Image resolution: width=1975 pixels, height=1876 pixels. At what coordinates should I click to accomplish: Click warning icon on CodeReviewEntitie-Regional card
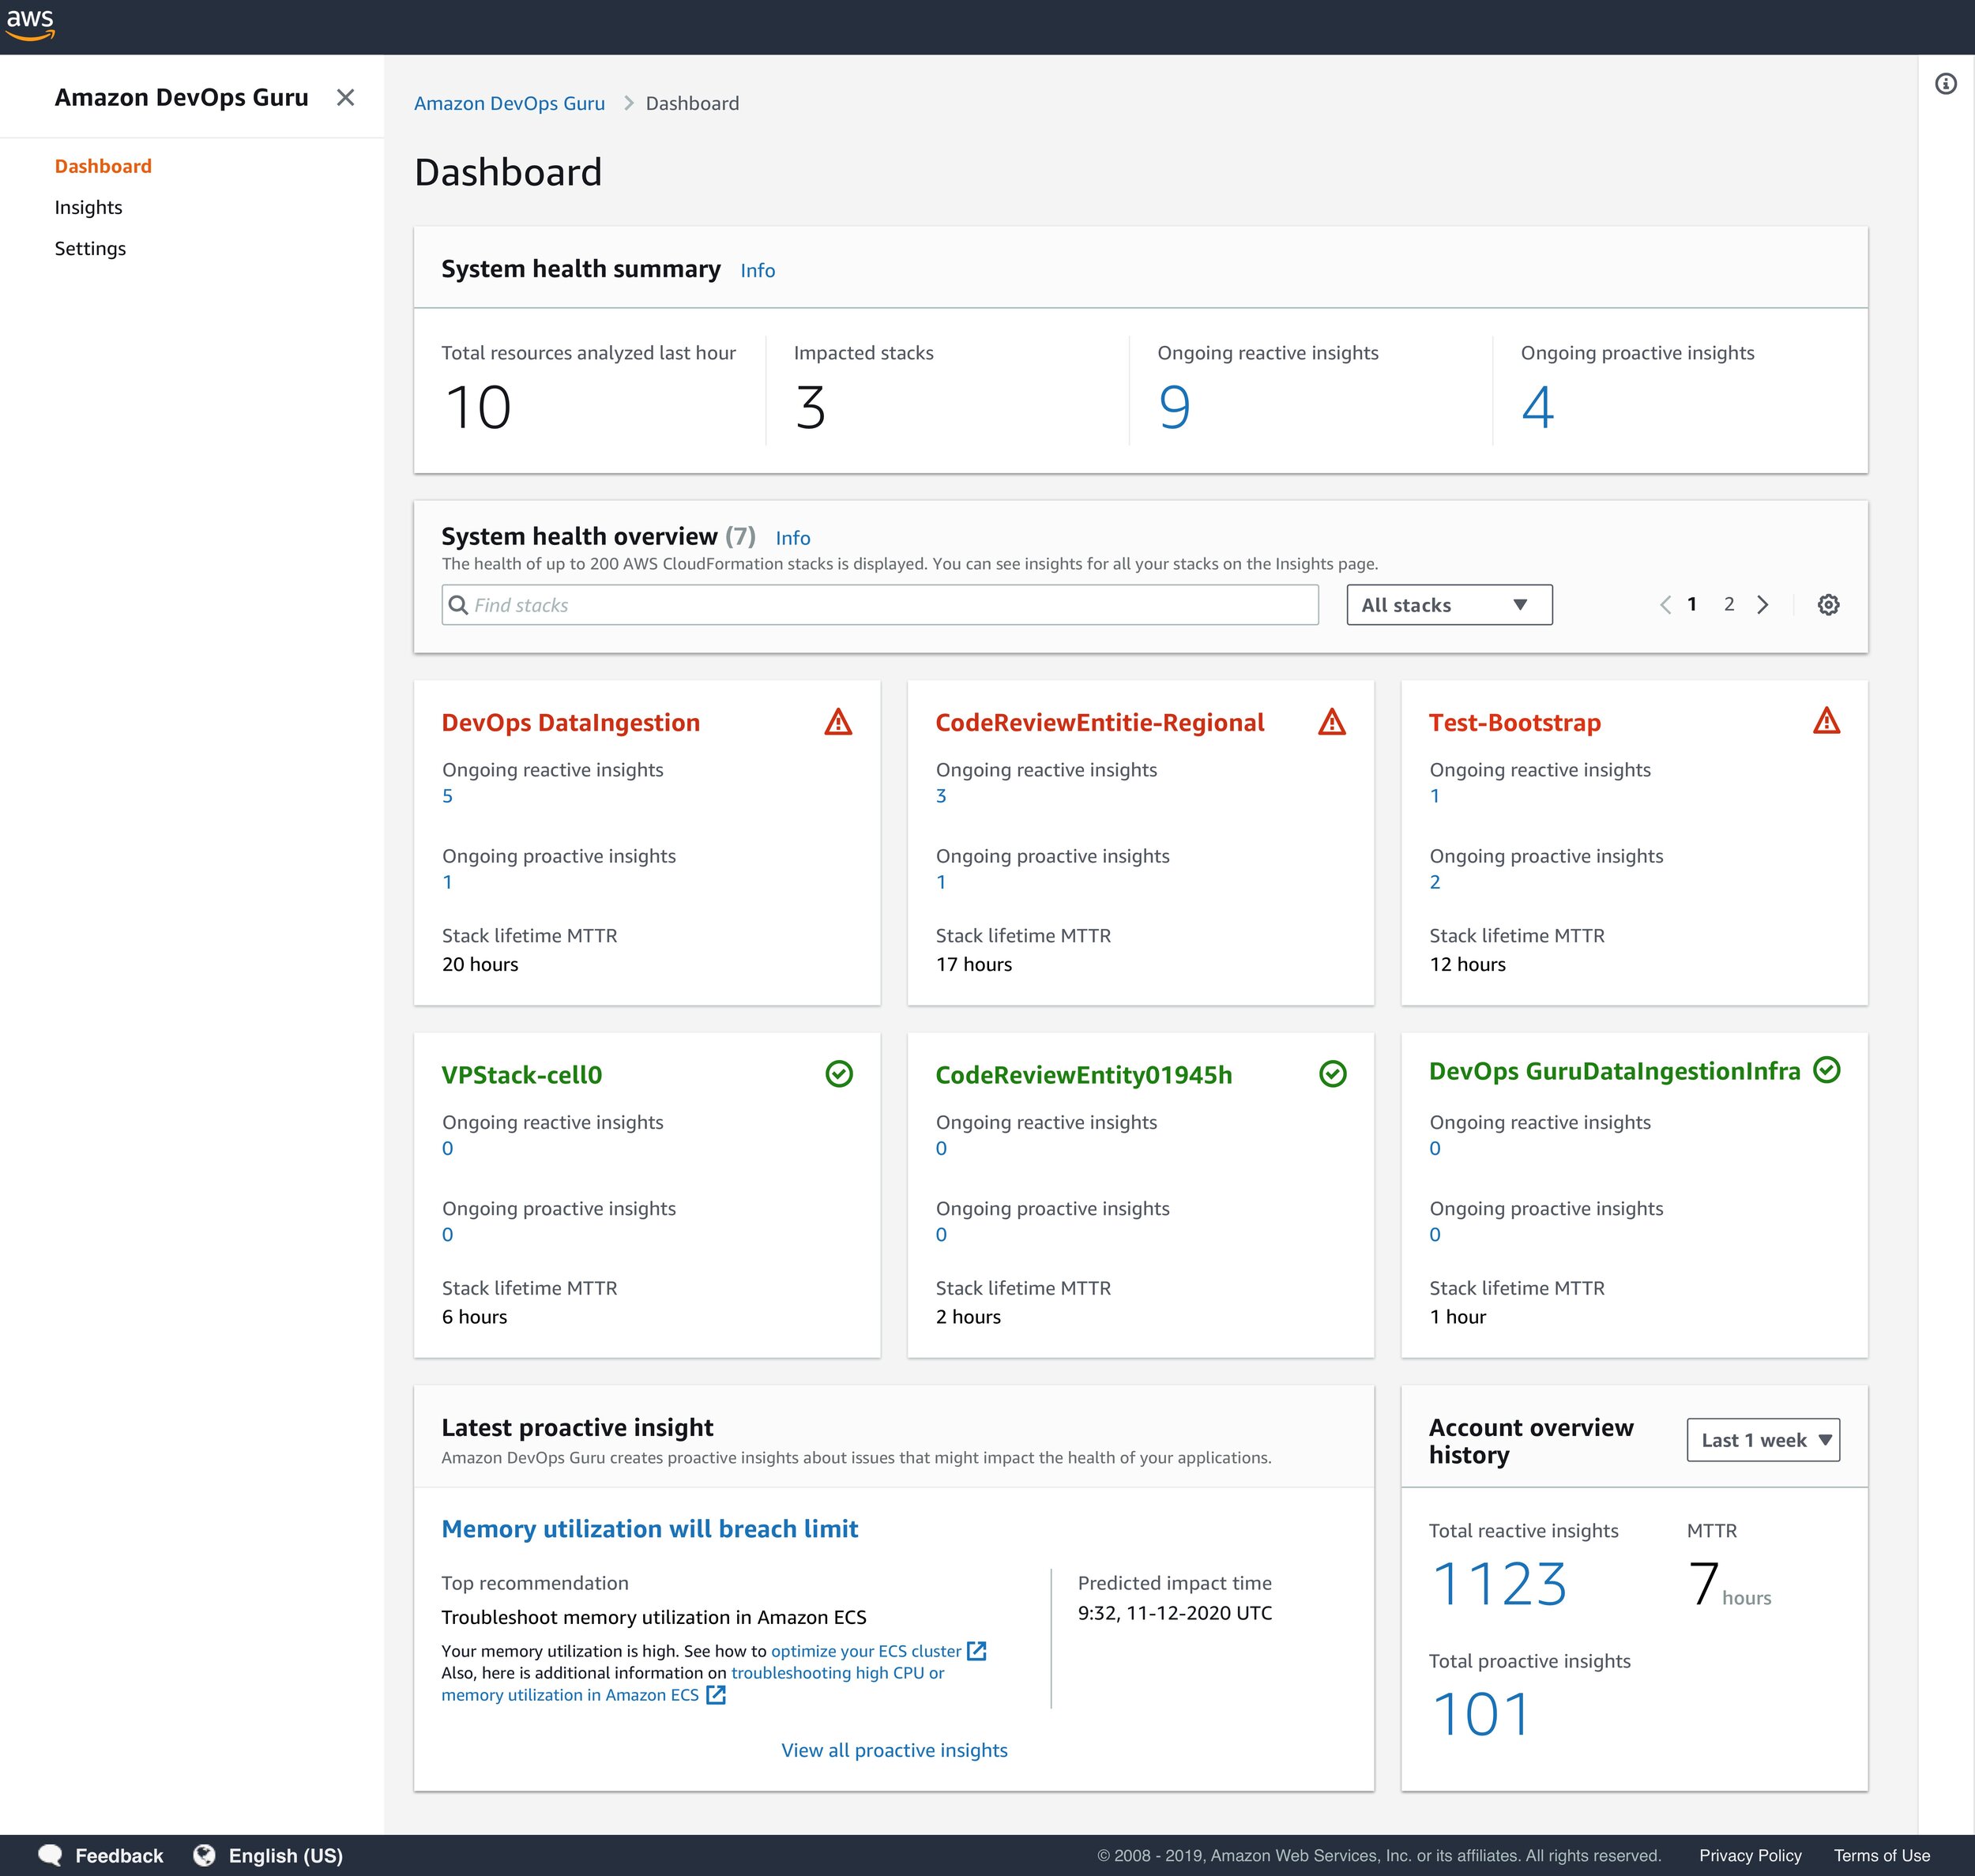(1332, 722)
